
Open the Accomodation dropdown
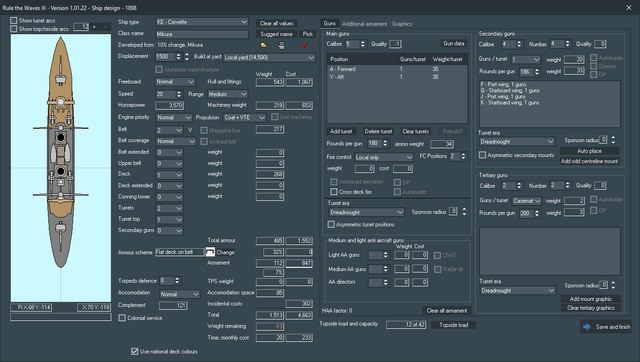pos(179,294)
